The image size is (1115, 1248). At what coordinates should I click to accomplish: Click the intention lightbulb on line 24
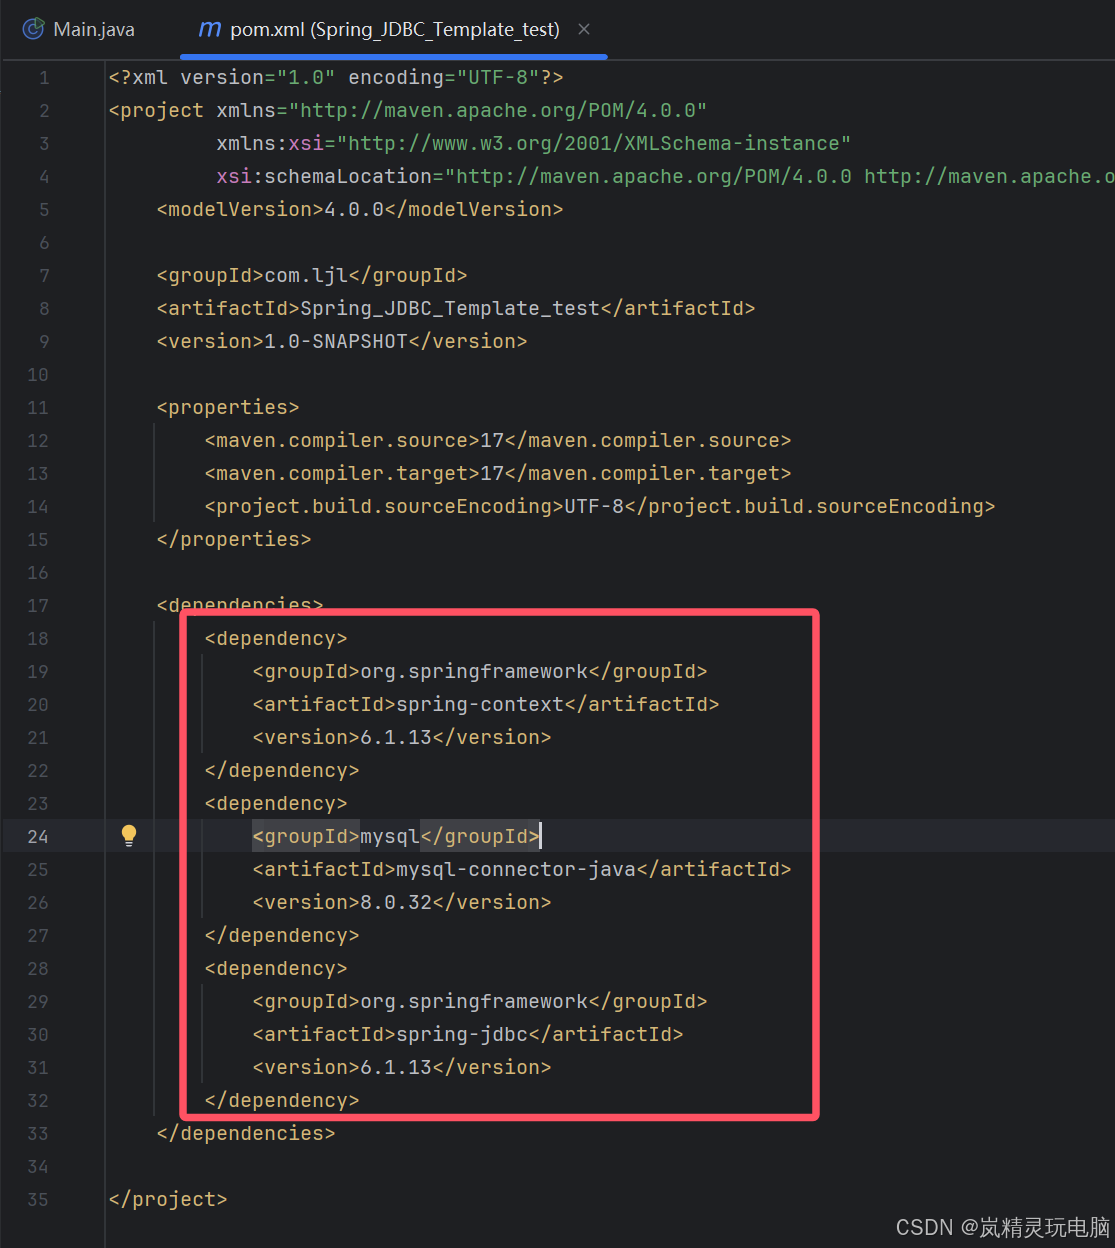pos(128,835)
